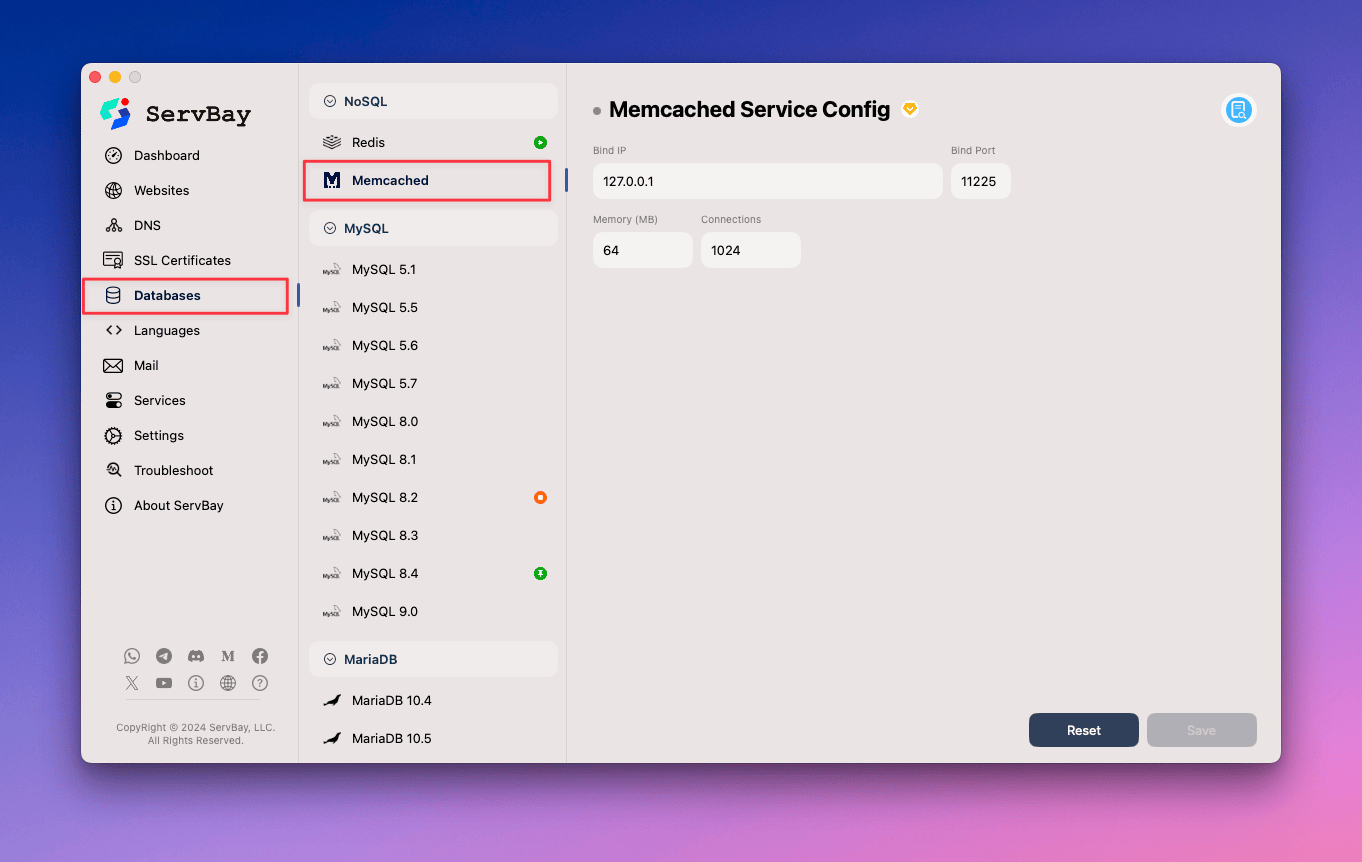This screenshot has height=862, width=1362.
Task: Open the DNS section
Action: point(148,225)
